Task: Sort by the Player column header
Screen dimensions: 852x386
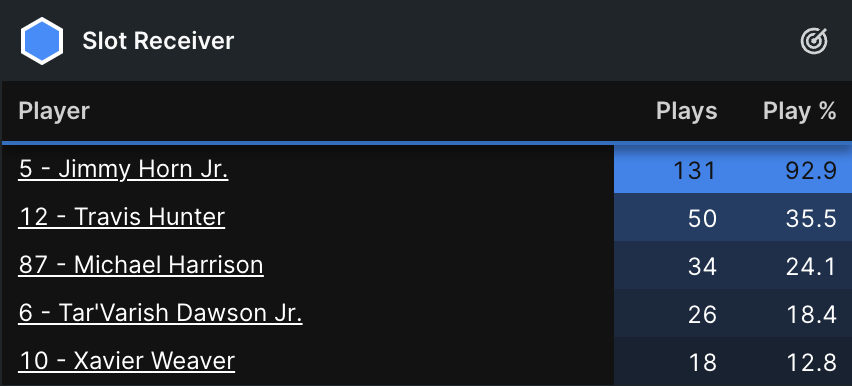Action: click(54, 111)
